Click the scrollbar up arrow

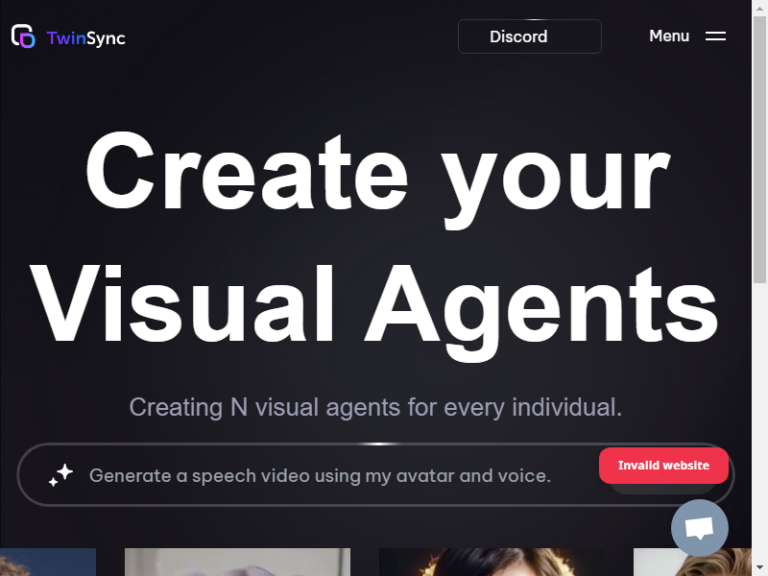coord(760,8)
